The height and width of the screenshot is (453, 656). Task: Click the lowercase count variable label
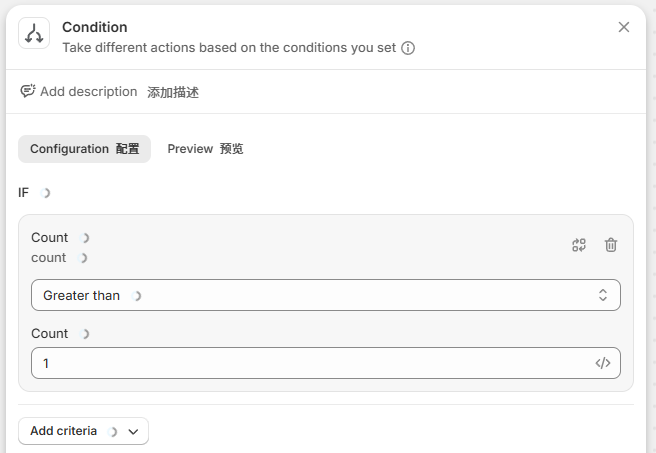click(x=49, y=257)
